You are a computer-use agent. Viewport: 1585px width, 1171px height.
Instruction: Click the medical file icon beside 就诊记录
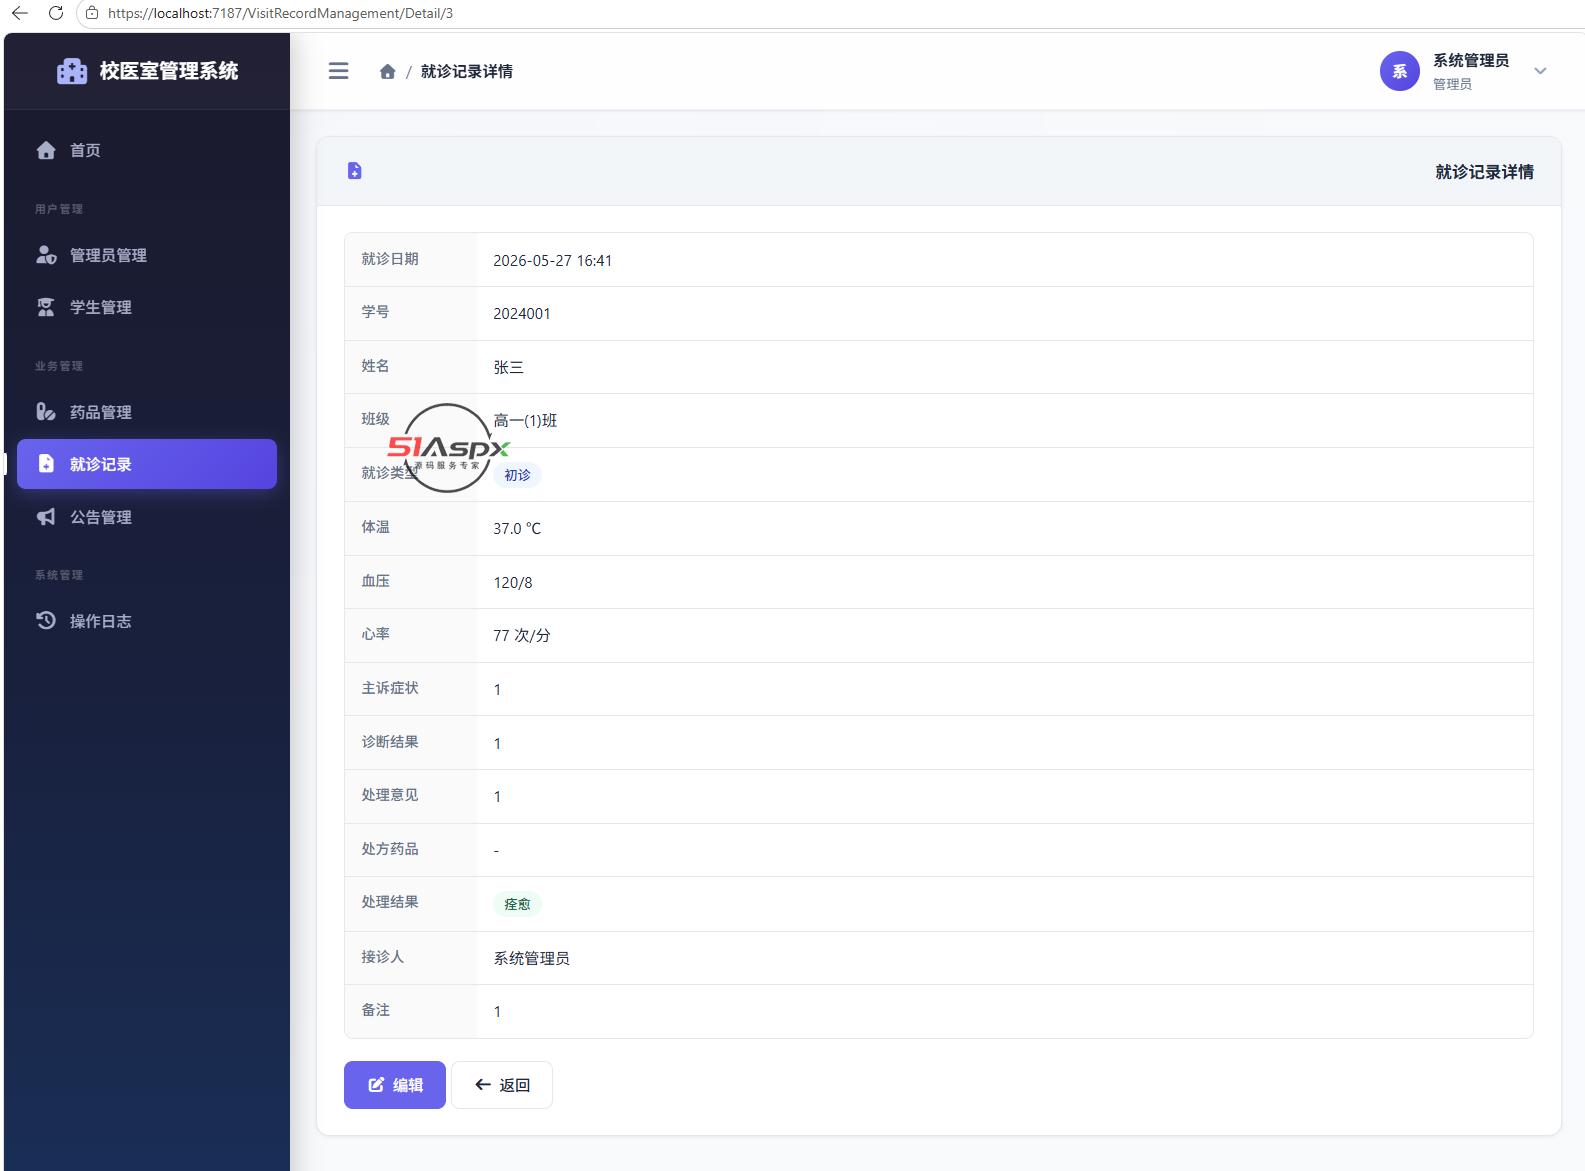(46, 464)
